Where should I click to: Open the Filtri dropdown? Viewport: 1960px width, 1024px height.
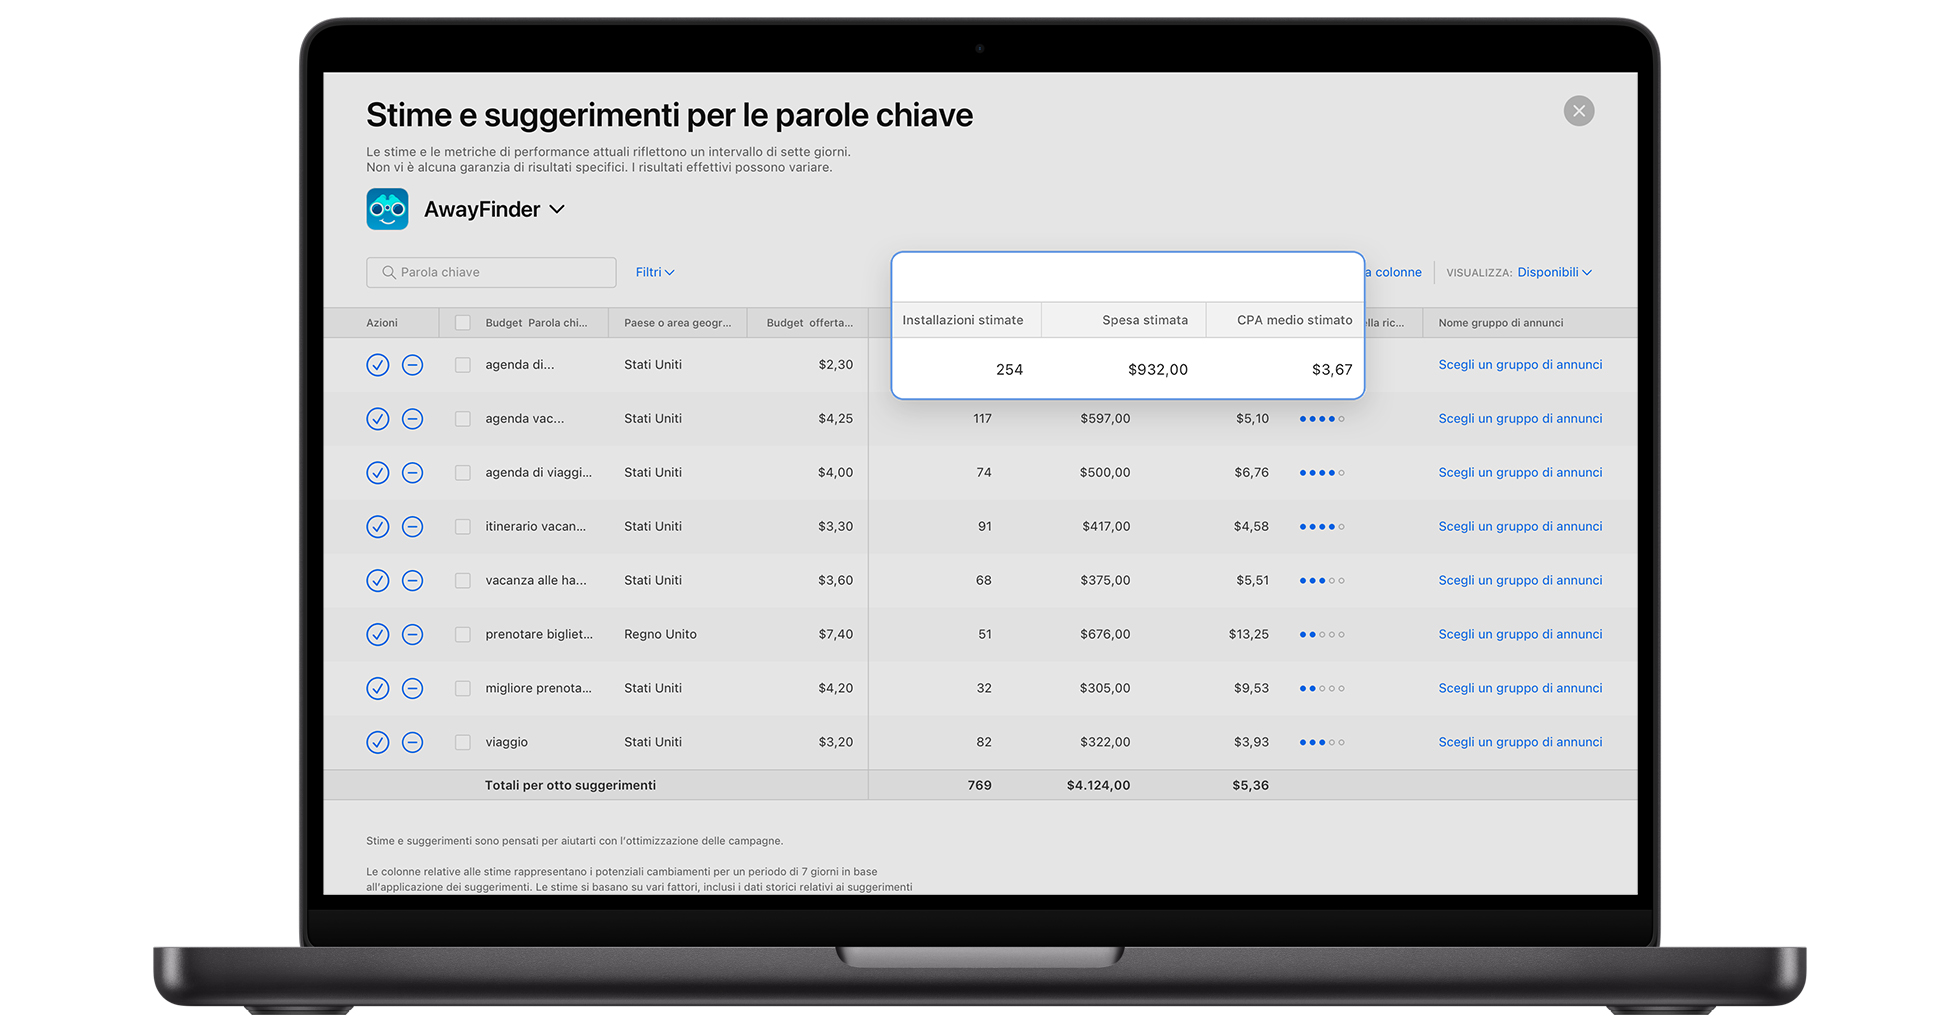pyautogui.click(x=655, y=272)
